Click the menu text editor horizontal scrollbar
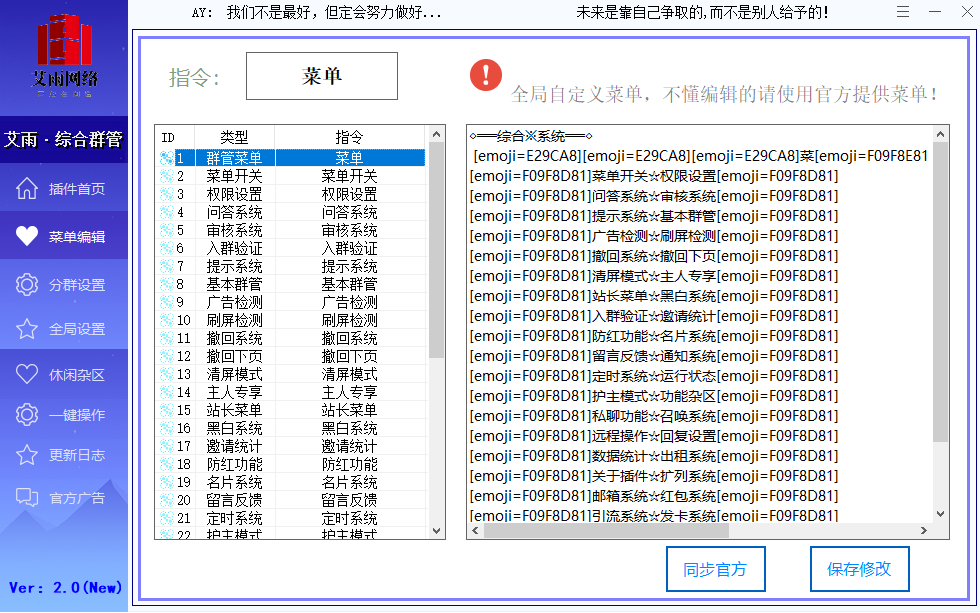The height and width of the screenshot is (613, 980). pos(700,531)
